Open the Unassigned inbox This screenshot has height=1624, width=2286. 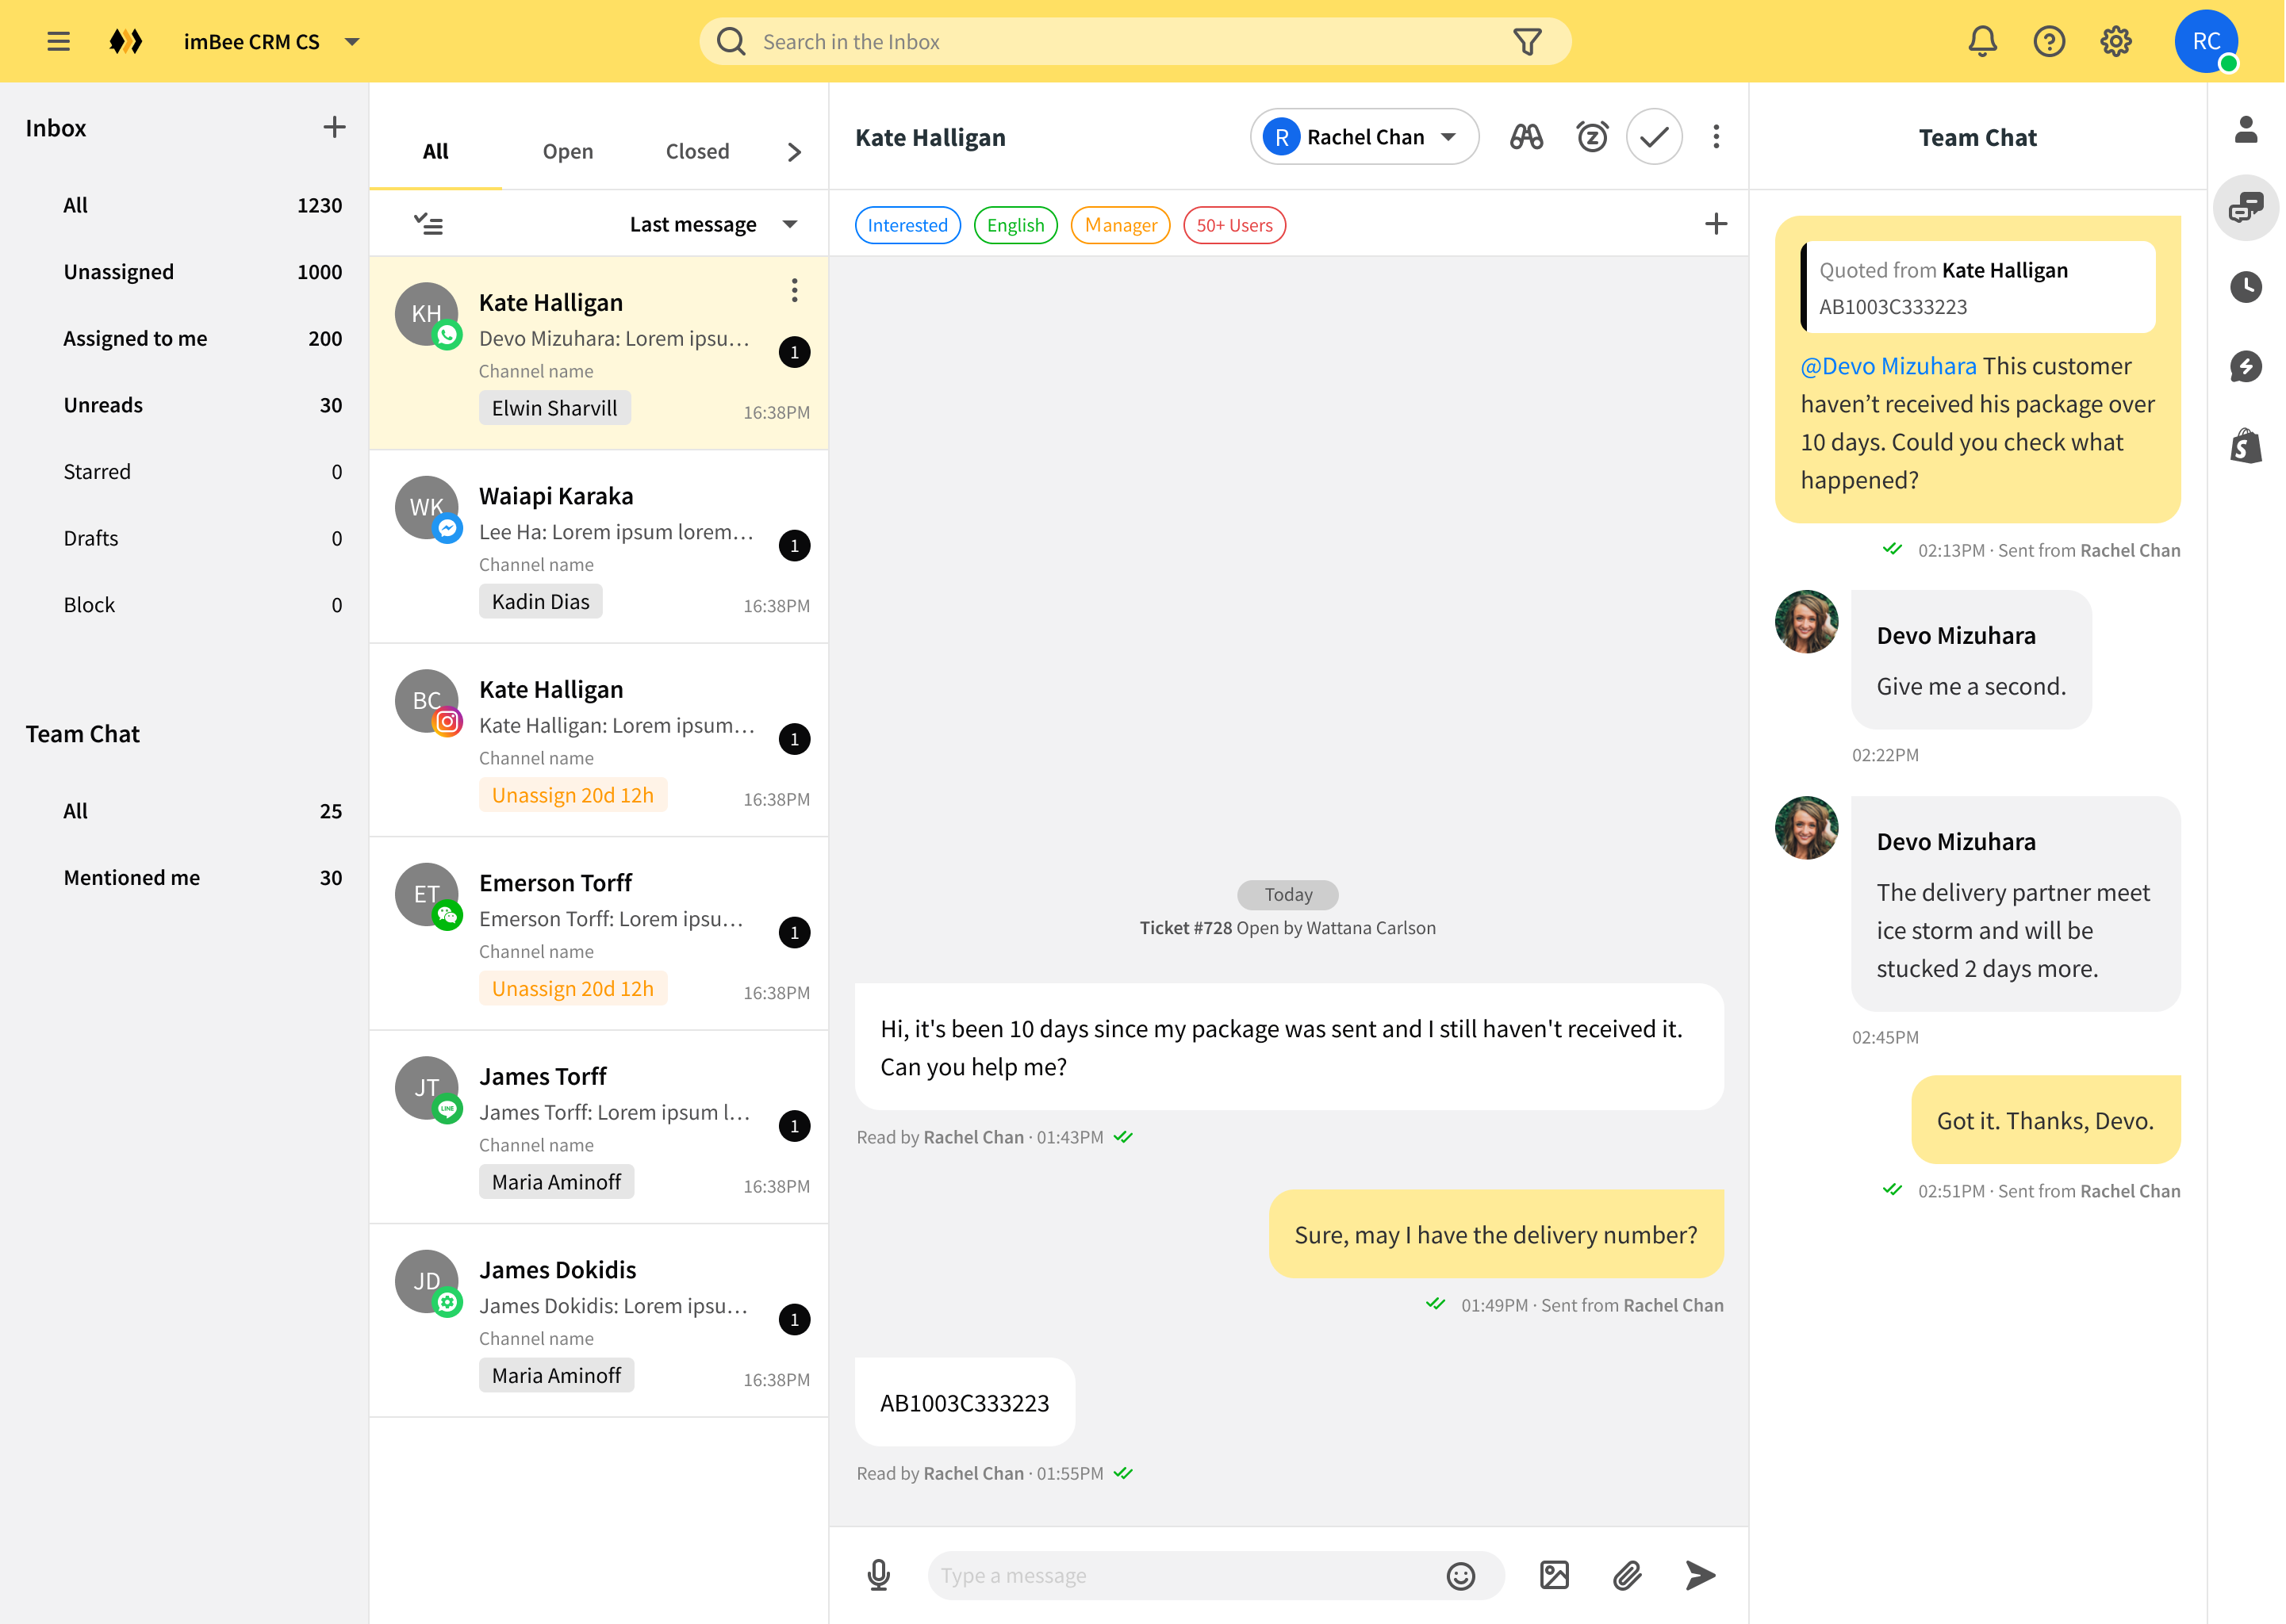(118, 272)
